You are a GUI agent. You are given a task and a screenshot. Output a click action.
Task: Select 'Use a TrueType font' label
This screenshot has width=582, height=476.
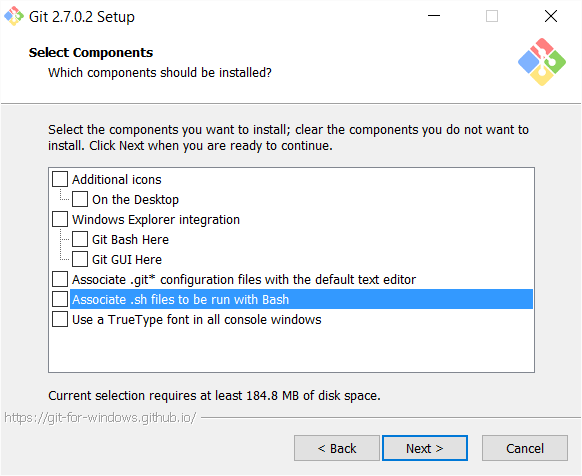click(x=197, y=320)
